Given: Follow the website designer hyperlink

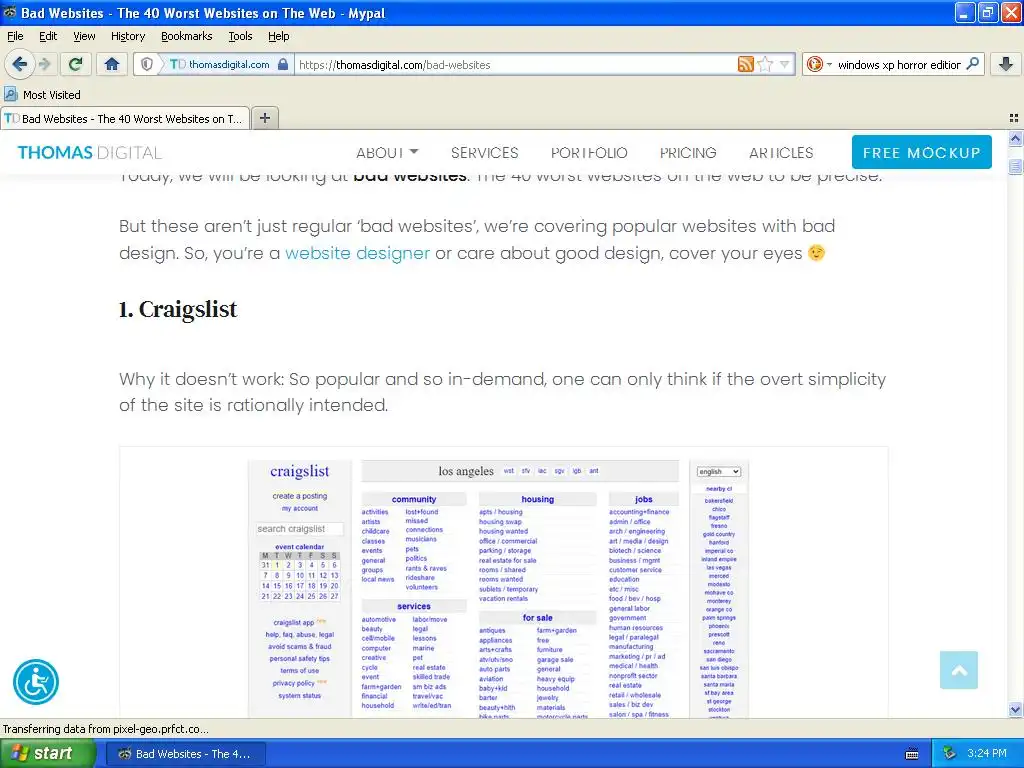Looking at the screenshot, I should click(x=357, y=253).
